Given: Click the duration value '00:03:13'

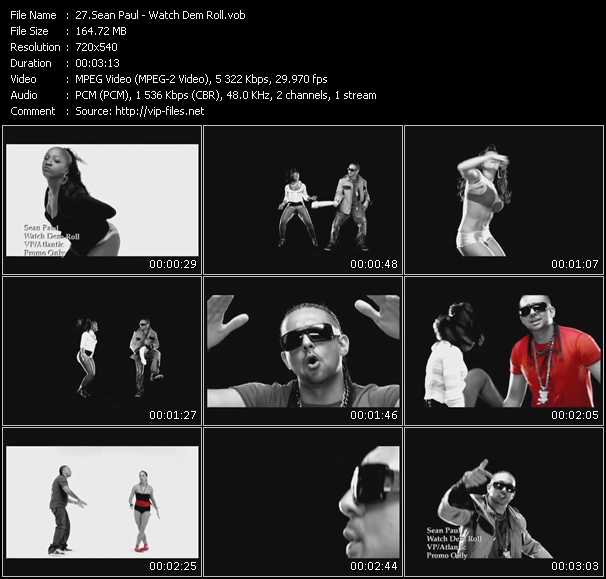Looking at the screenshot, I should tap(97, 63).
